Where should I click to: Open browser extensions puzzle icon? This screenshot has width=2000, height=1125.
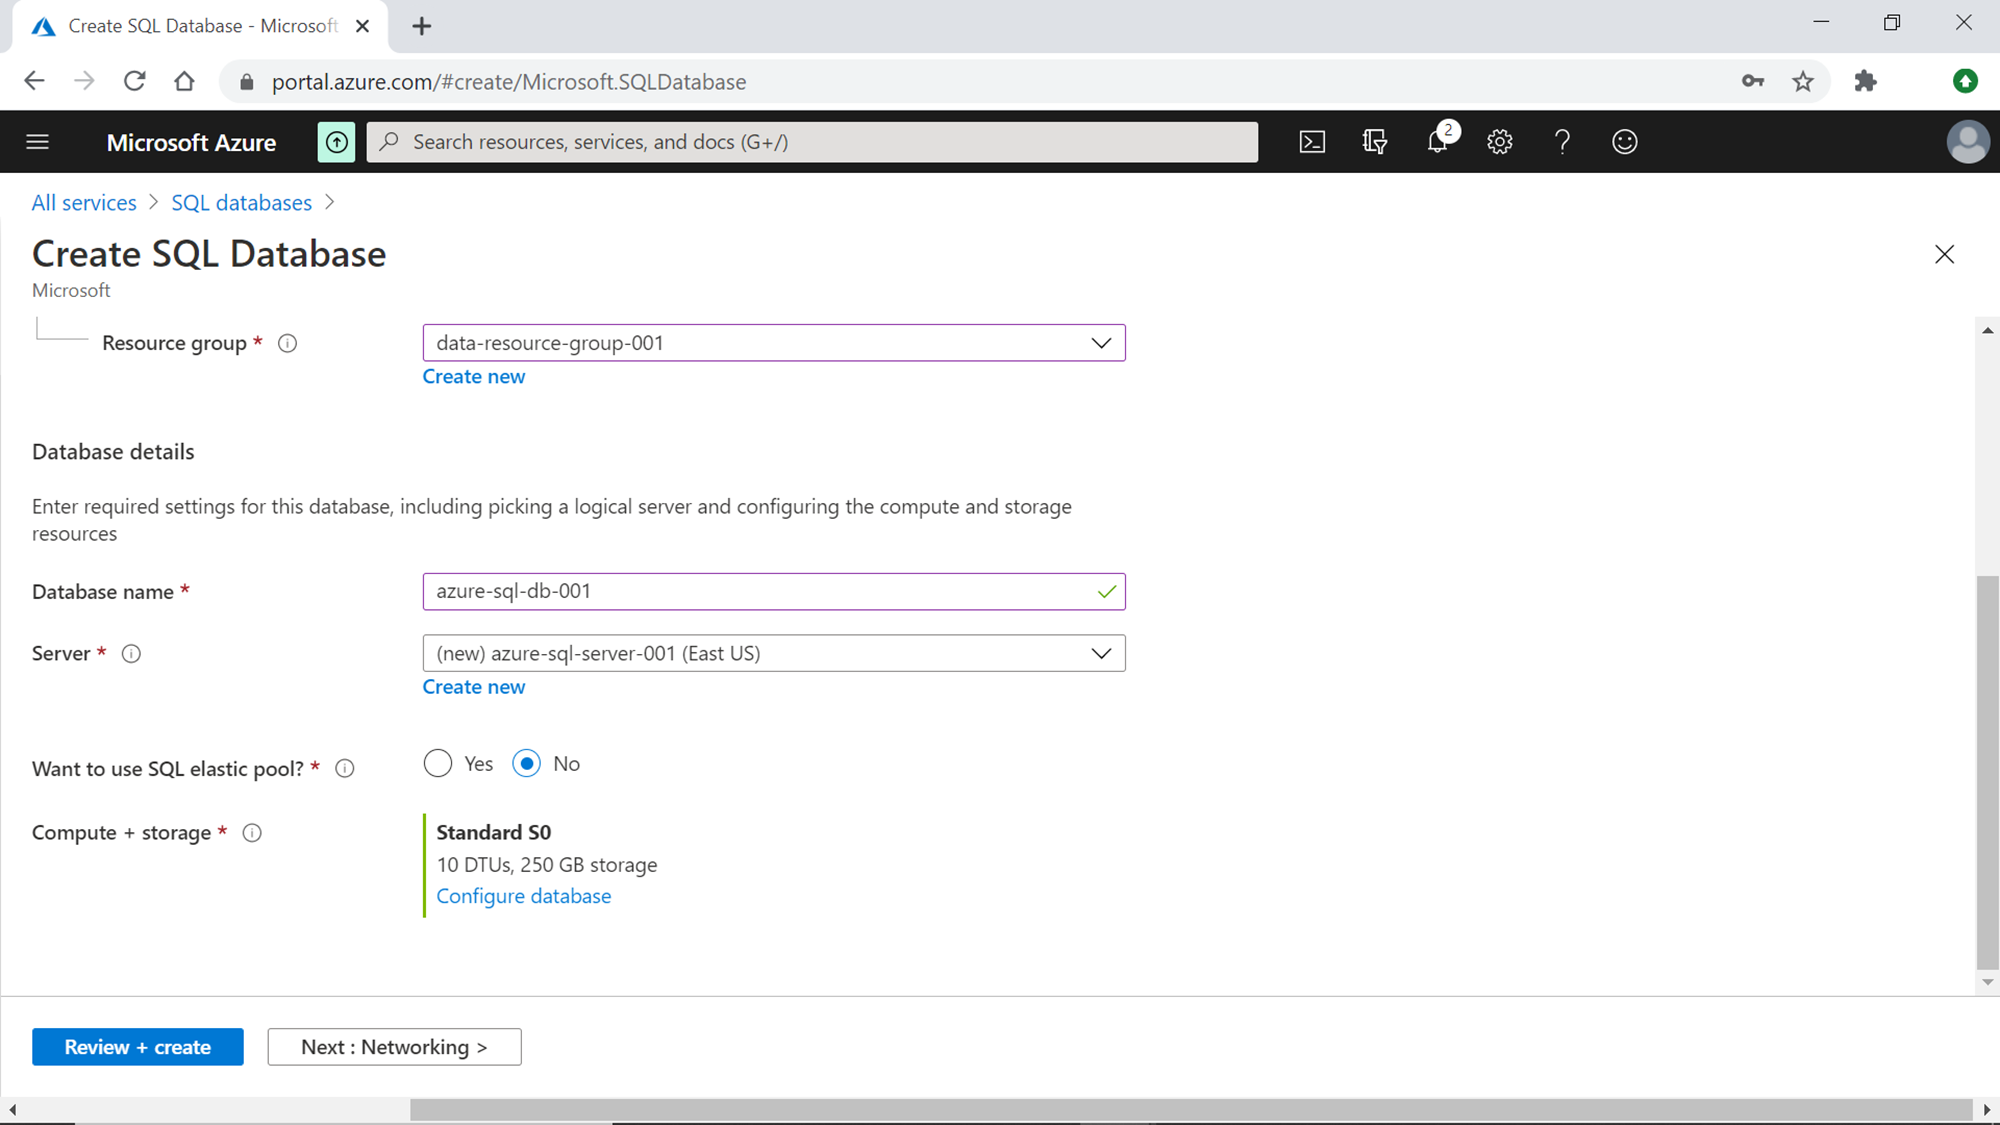pyautogui.click(x=1865, y=81)
